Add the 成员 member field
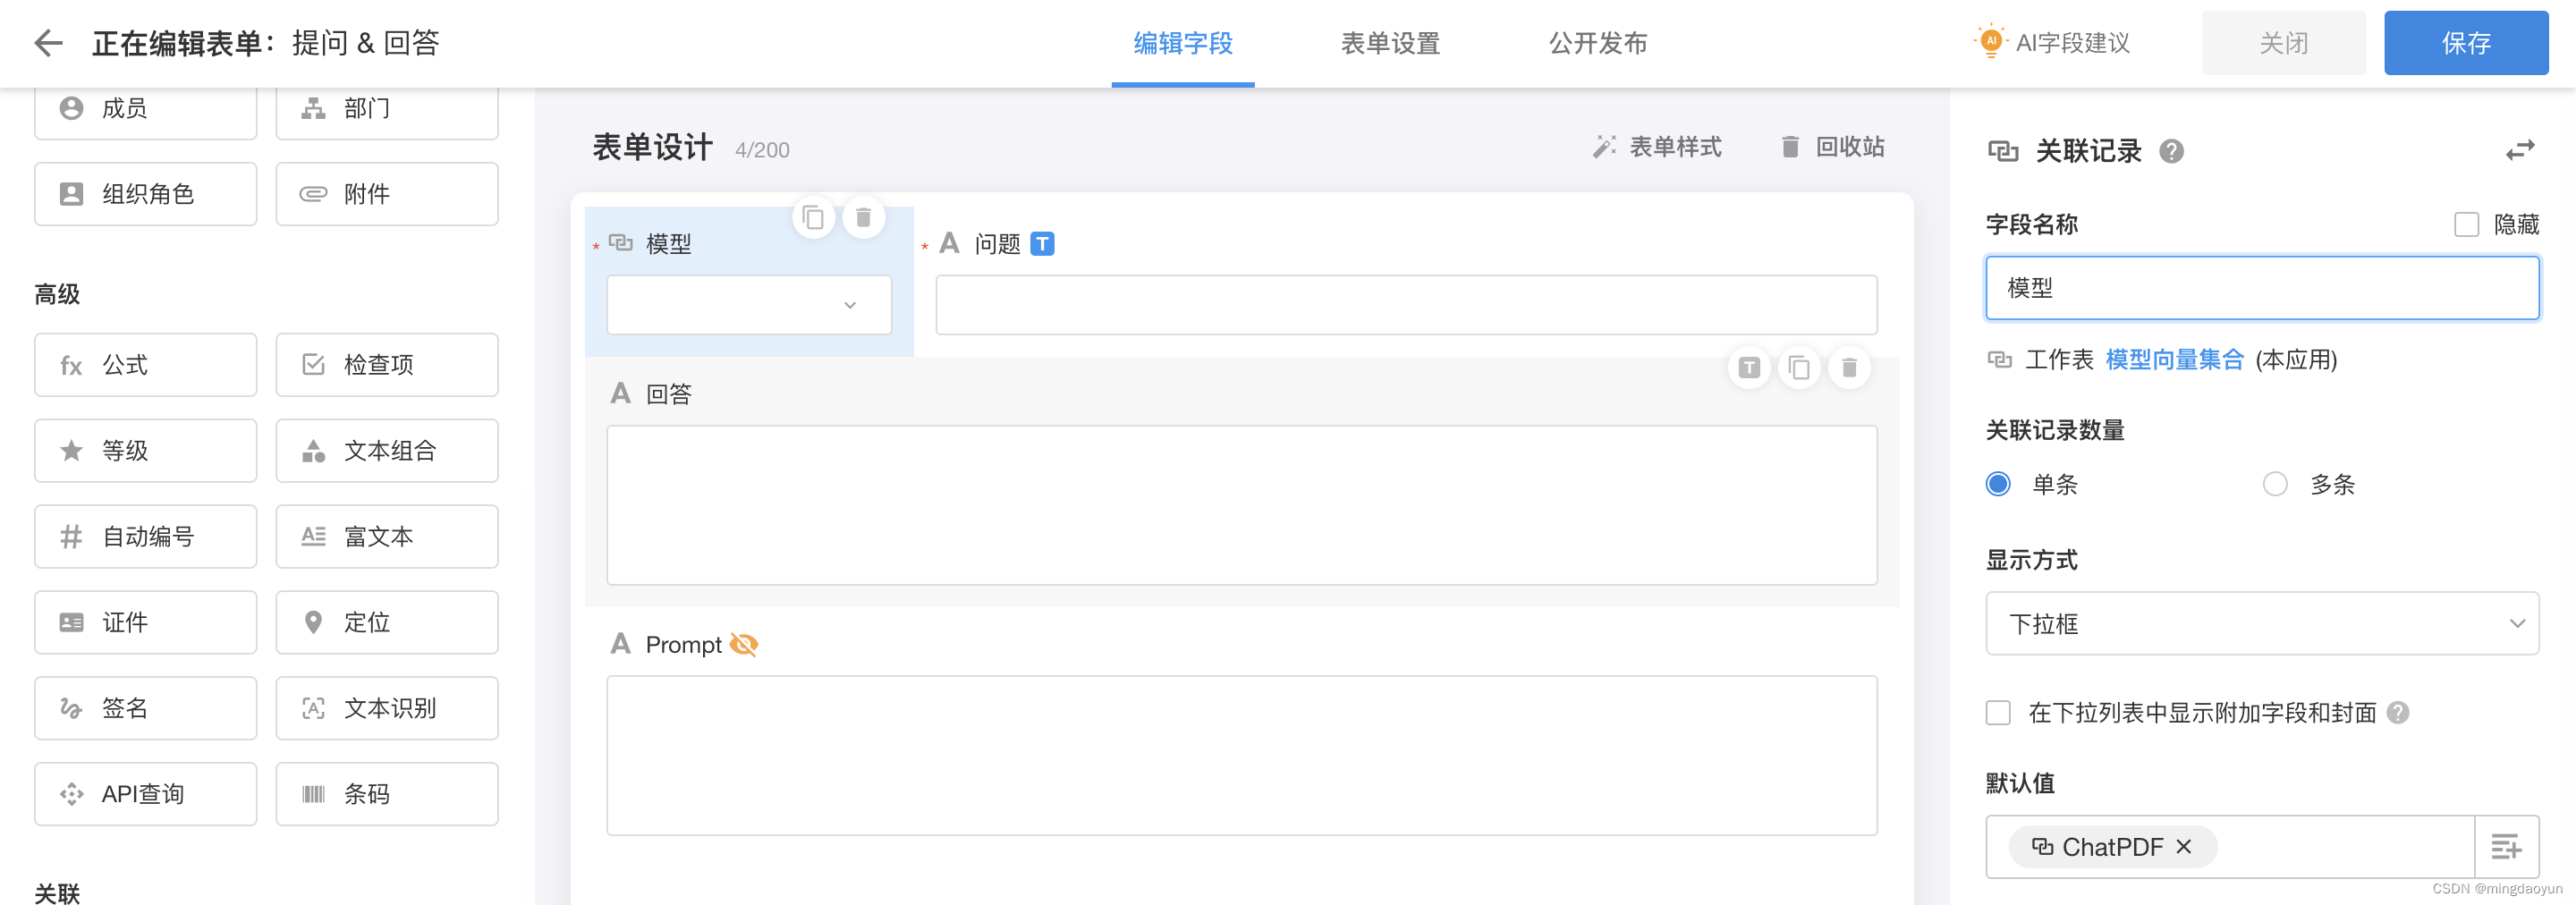This screenshot has height=905, width=2576. click(145, 109)
